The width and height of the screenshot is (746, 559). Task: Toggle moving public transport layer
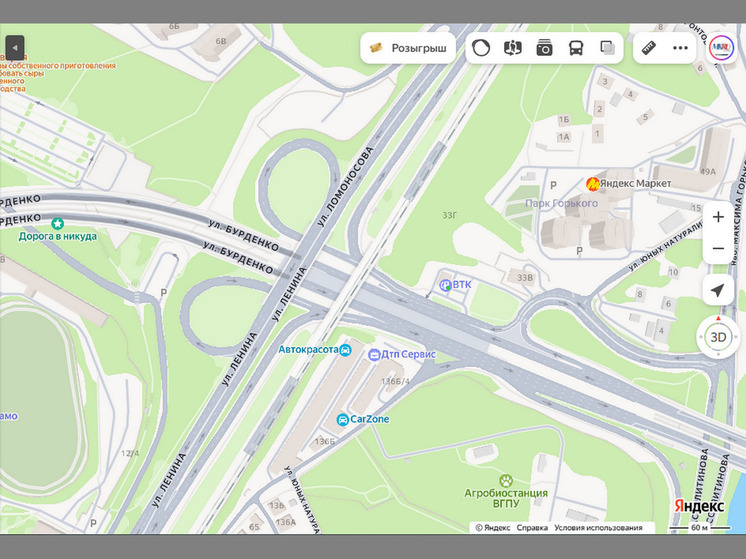(576, 48)
